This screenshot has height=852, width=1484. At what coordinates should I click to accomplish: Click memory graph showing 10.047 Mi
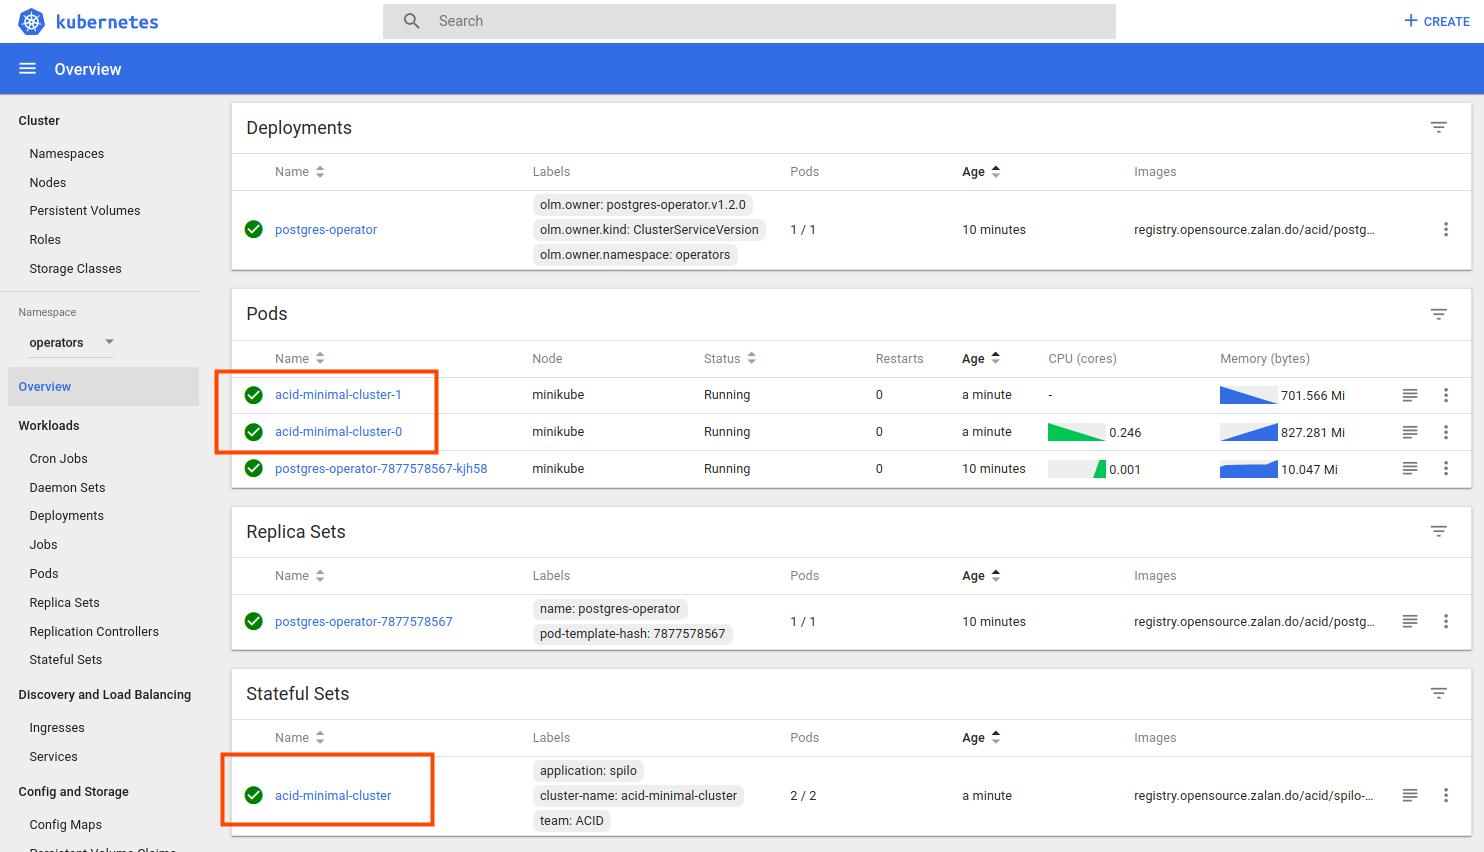[x=1248, y=469]
